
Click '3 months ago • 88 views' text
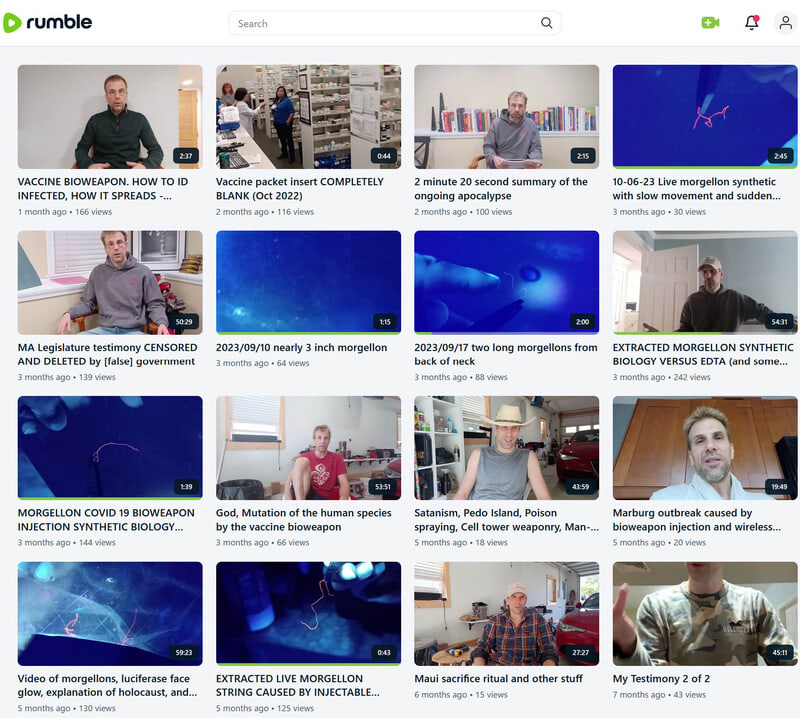pyautogui.click(x=461, y=377)
